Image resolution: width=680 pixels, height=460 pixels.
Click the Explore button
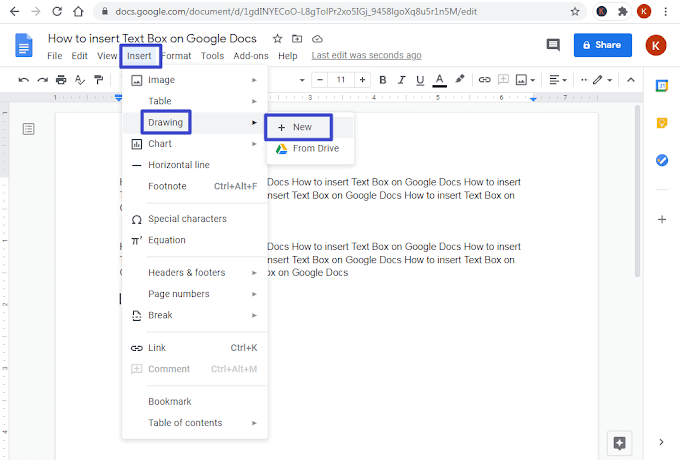pos(619,444)
